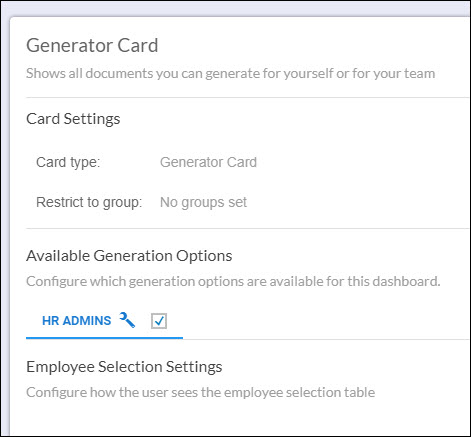Click the 'Shows all documents you can generate' description

(231, 73)
